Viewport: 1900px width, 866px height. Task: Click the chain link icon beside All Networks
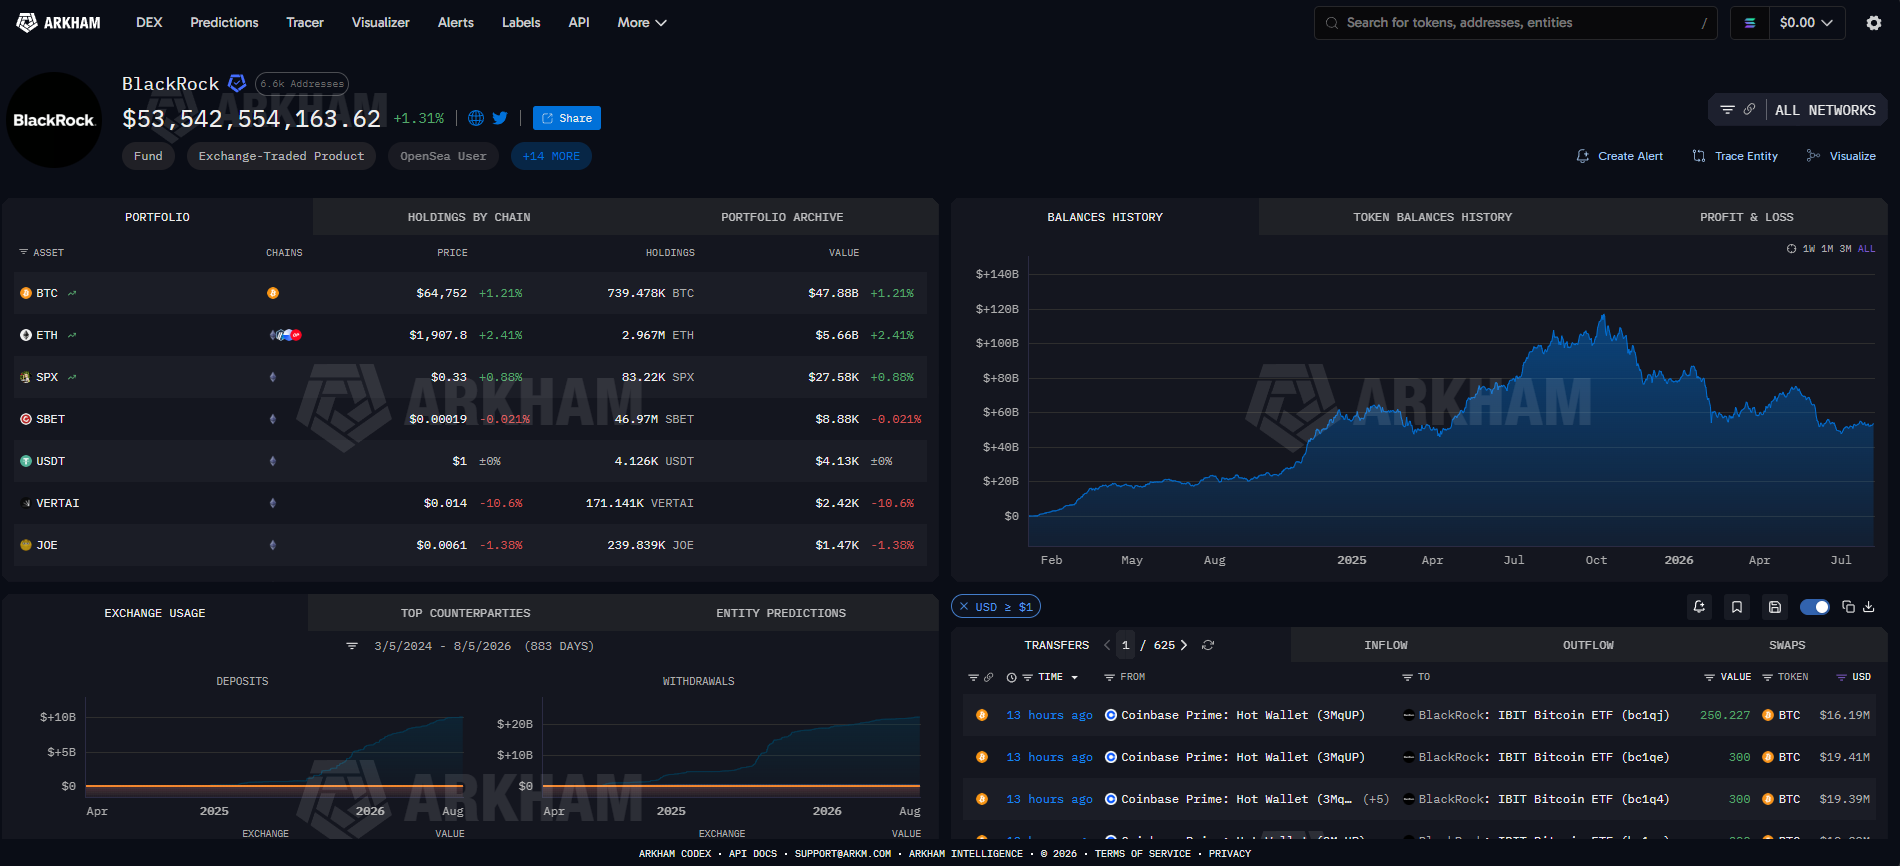[x=1749, y=110]
